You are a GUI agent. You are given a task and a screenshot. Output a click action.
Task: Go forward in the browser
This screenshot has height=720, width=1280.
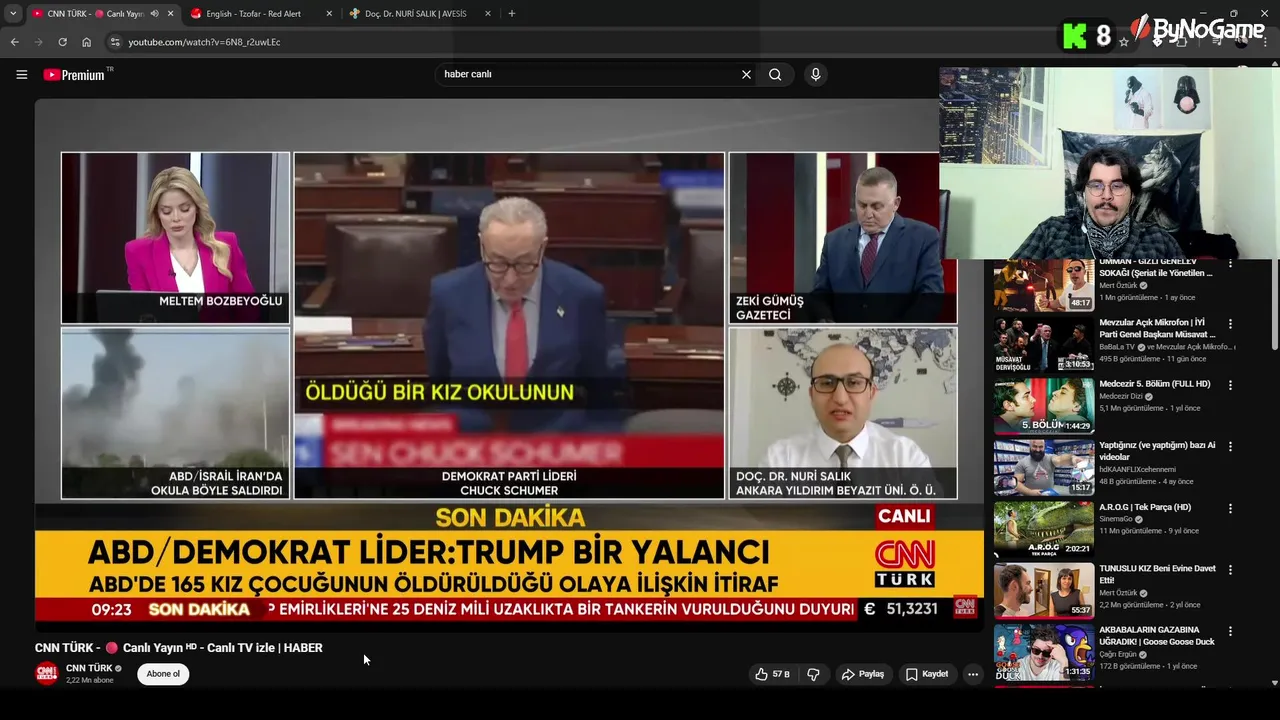point(38,42)
